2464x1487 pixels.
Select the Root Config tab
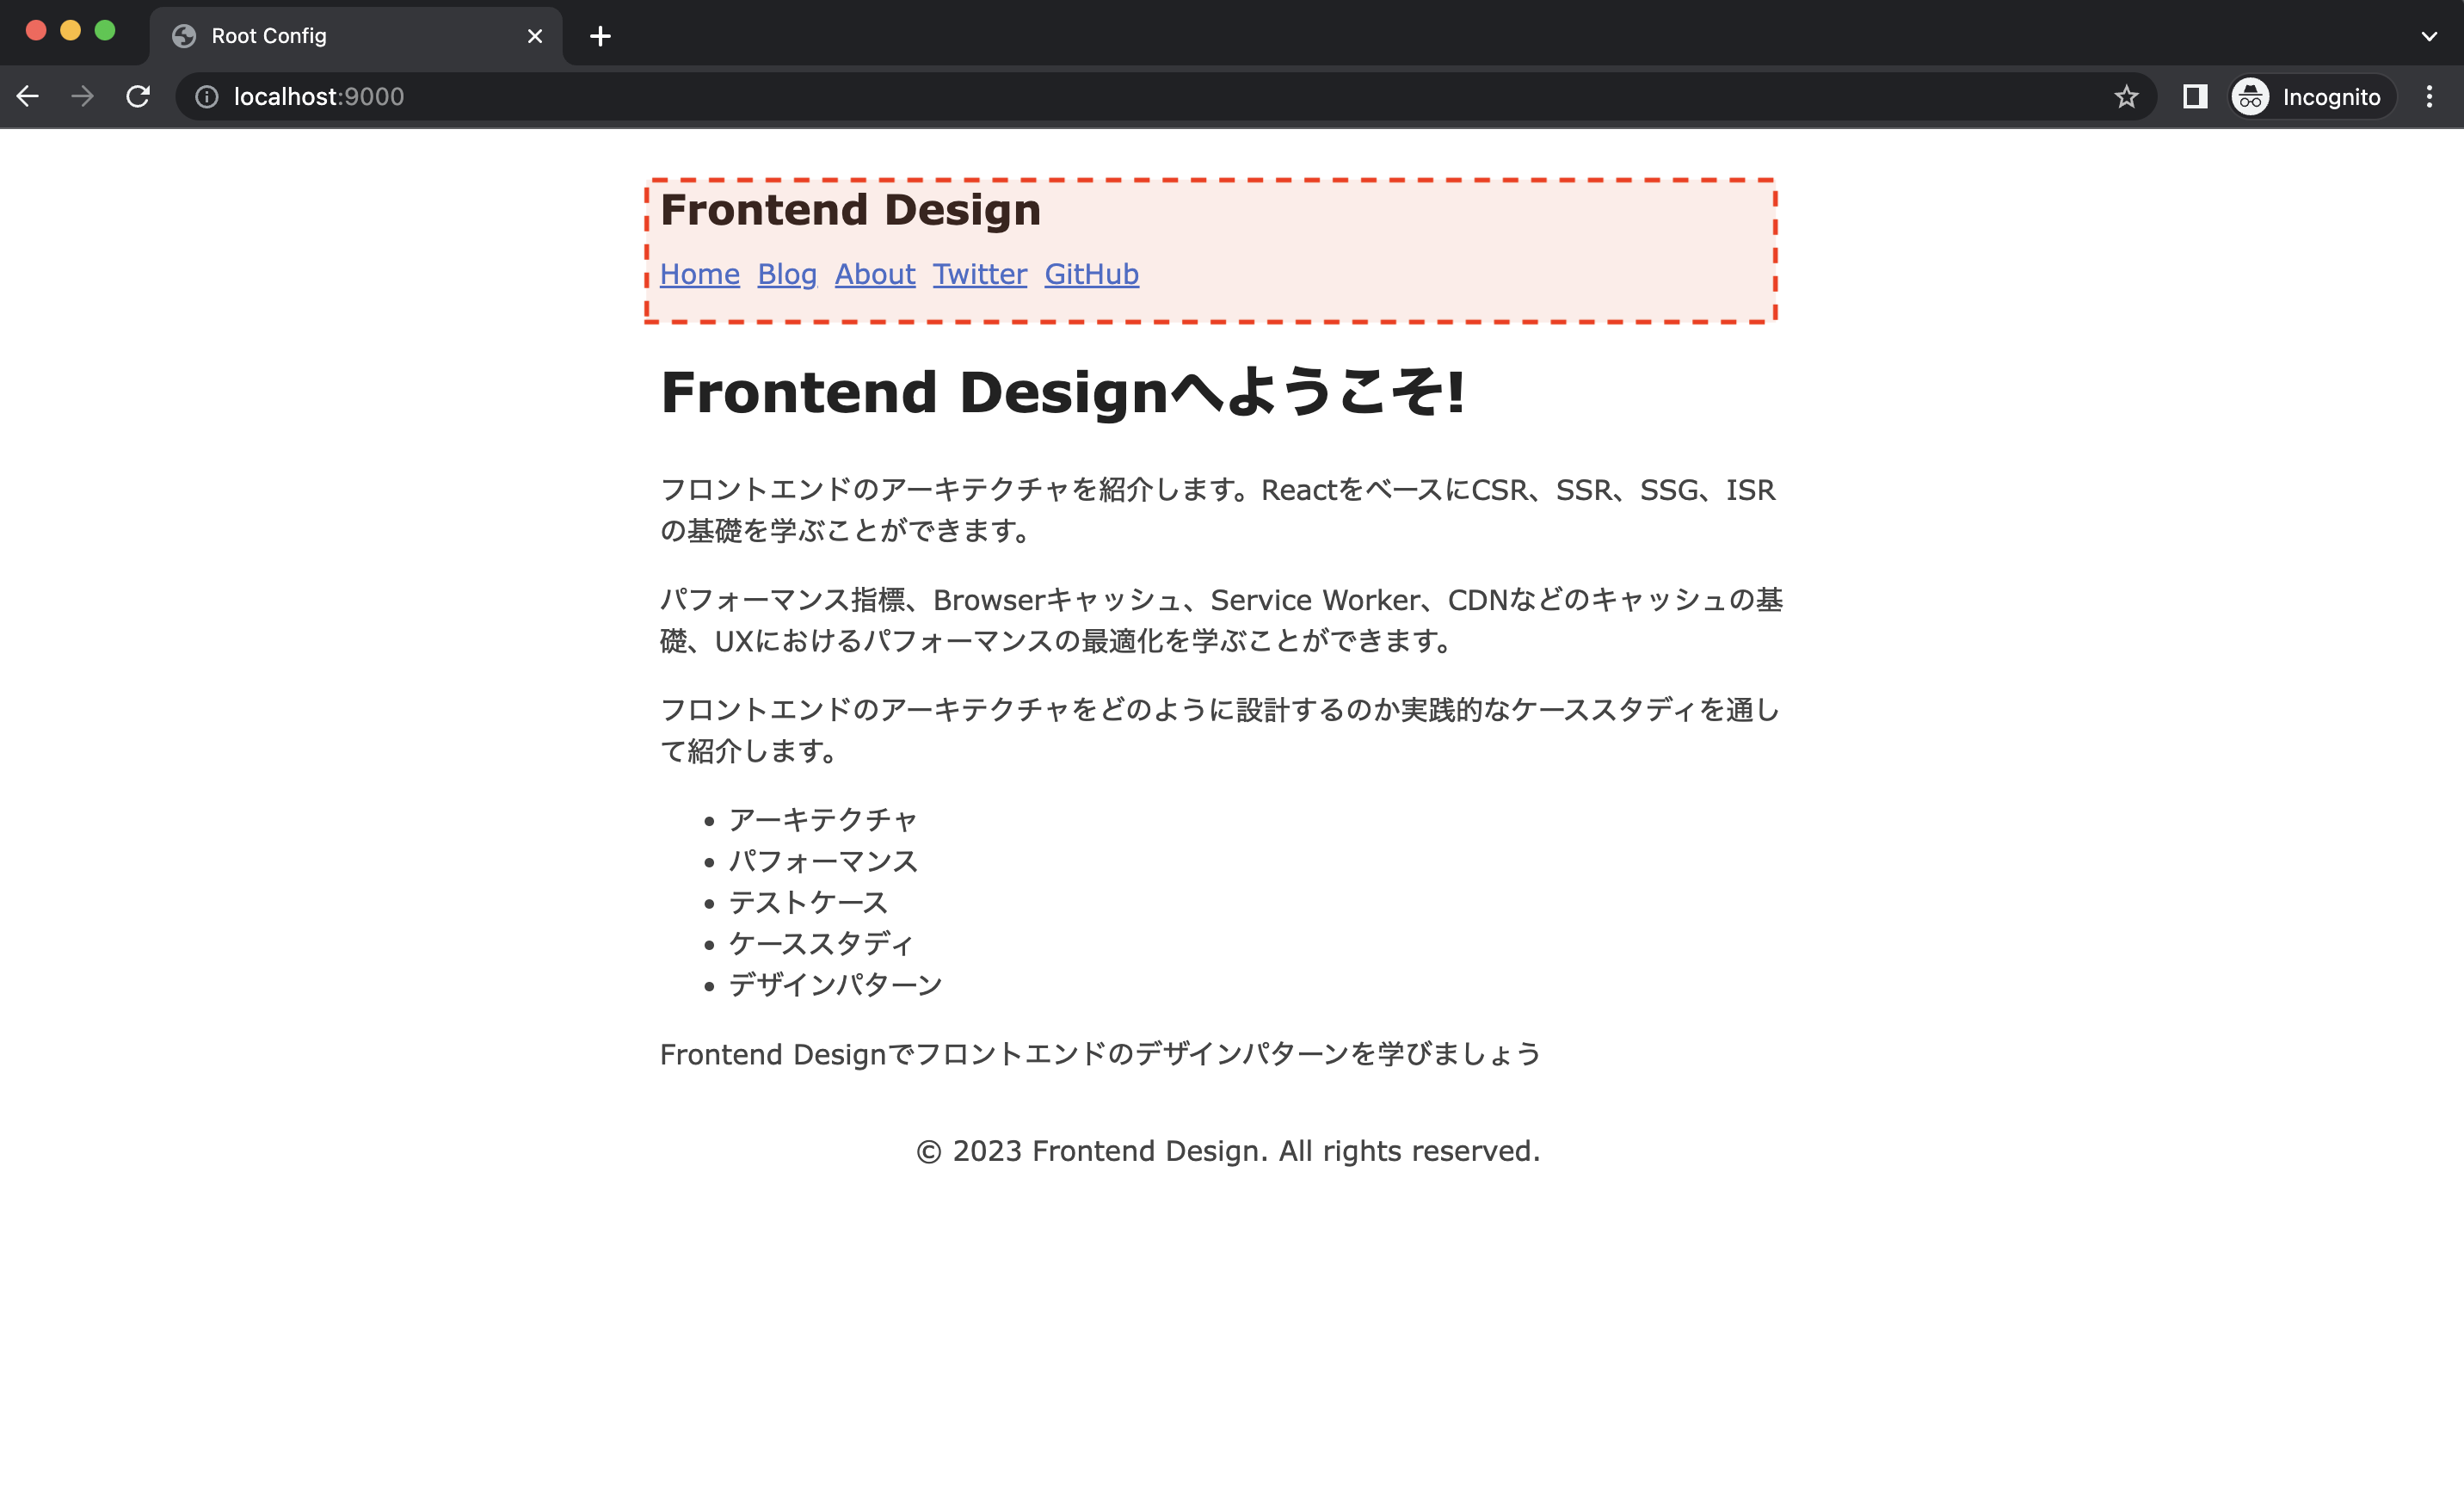click(356, 36)
